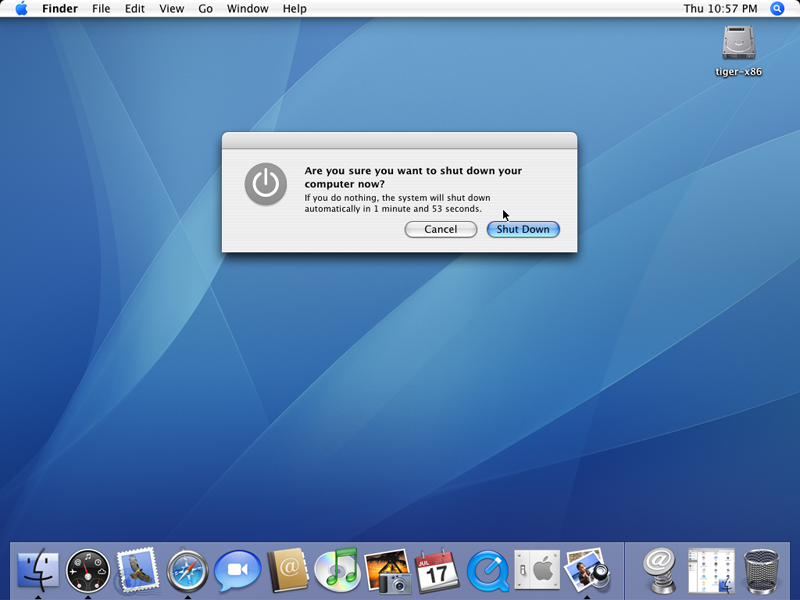Click the Spotlight search icon
Viewport: 800px width, 600px height.
[x=778, y=9]
